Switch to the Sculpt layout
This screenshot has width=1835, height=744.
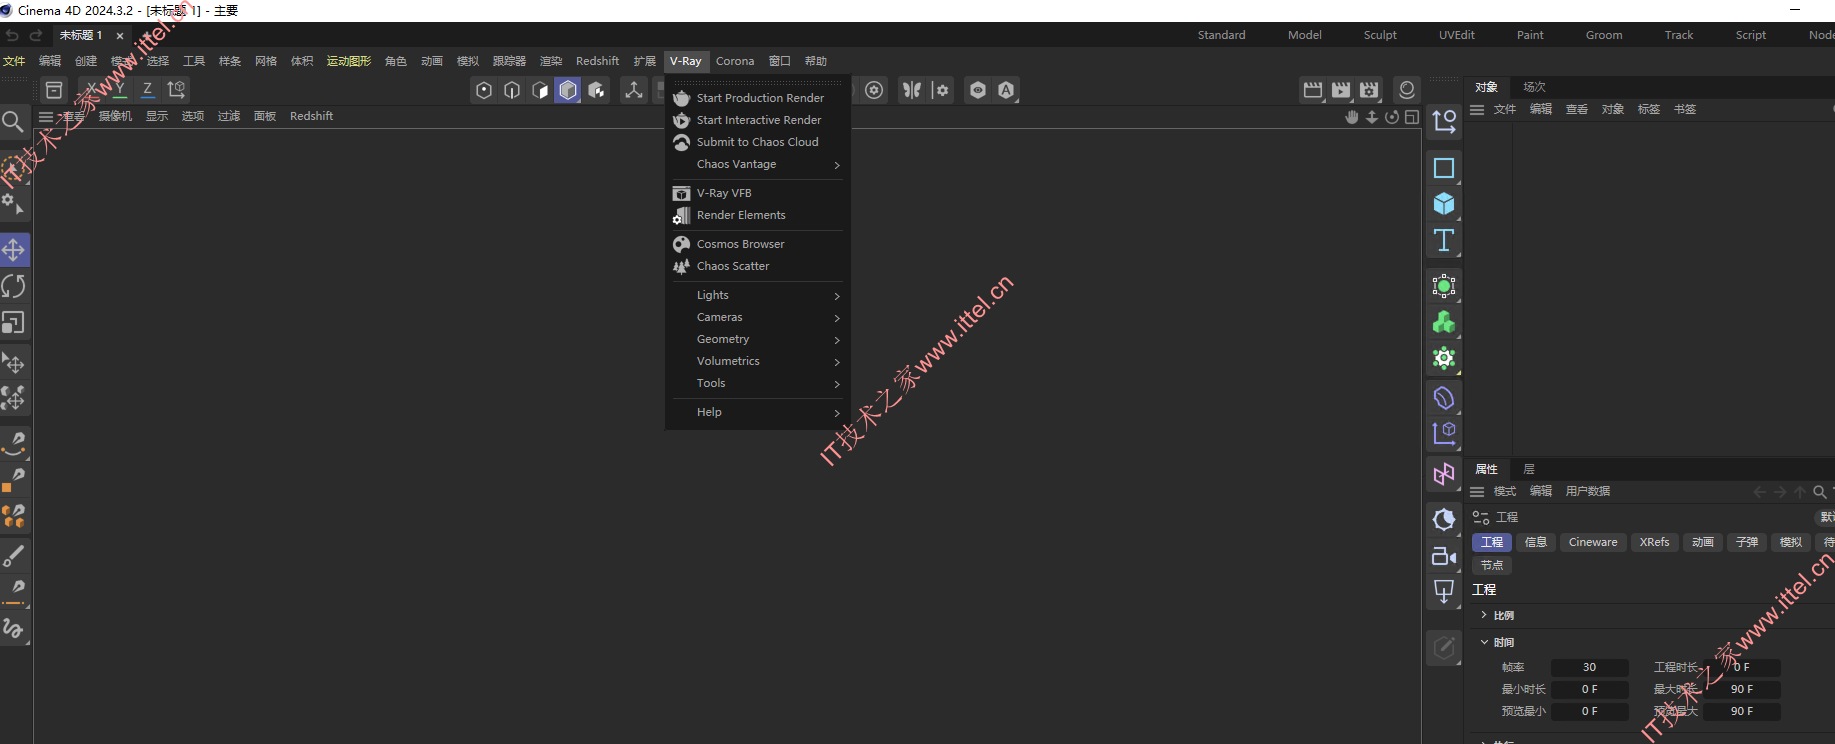(x=1380, y=35)
